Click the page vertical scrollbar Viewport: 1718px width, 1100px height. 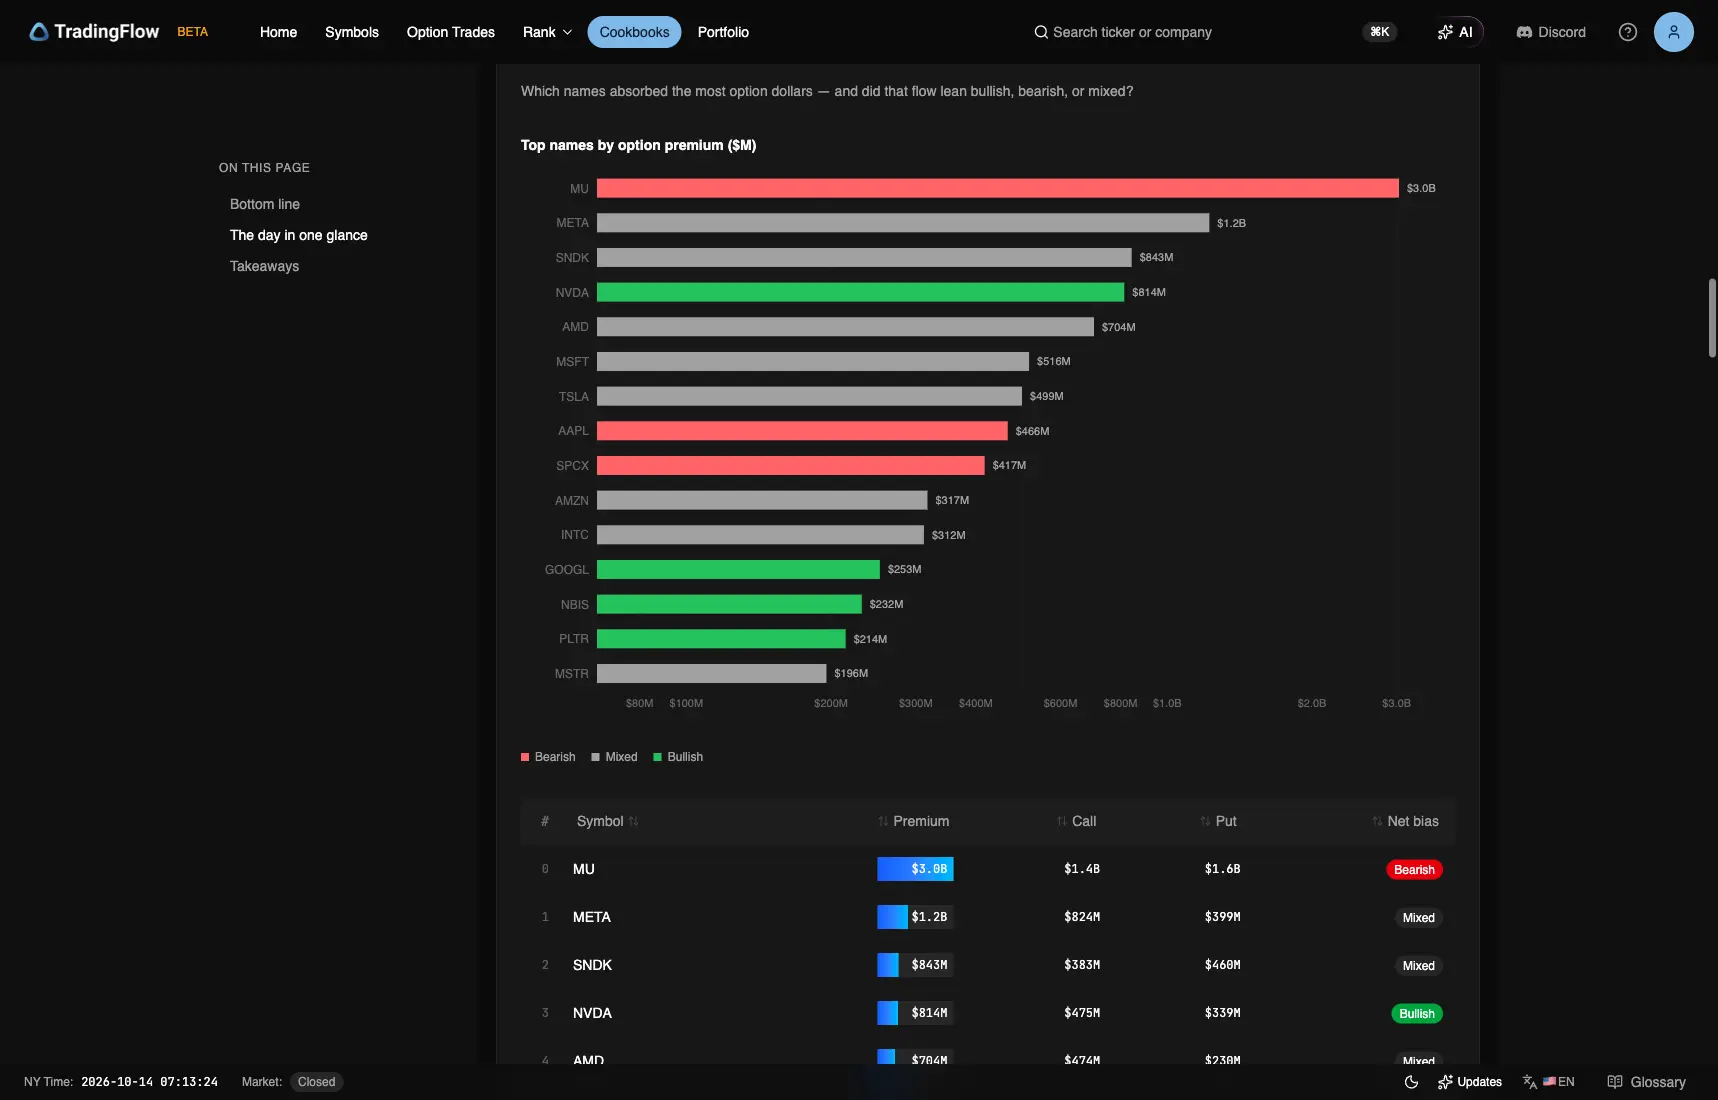[x=1712, y=318]
